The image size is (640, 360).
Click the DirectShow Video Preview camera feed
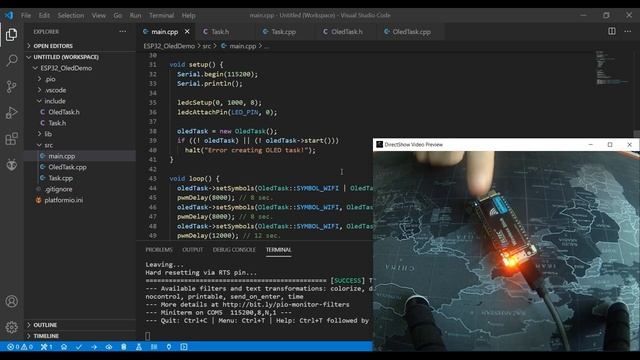tap(506, 251)
